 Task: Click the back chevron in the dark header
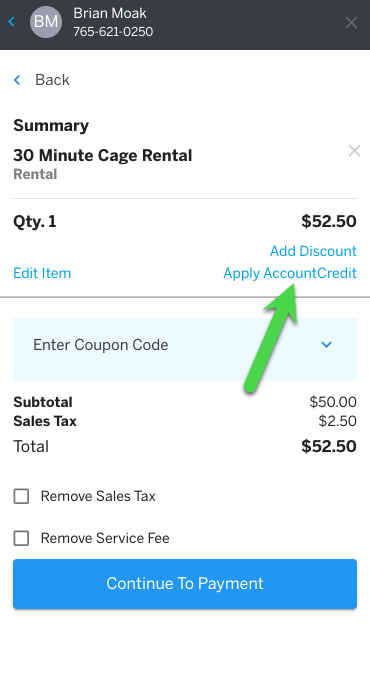12,21
